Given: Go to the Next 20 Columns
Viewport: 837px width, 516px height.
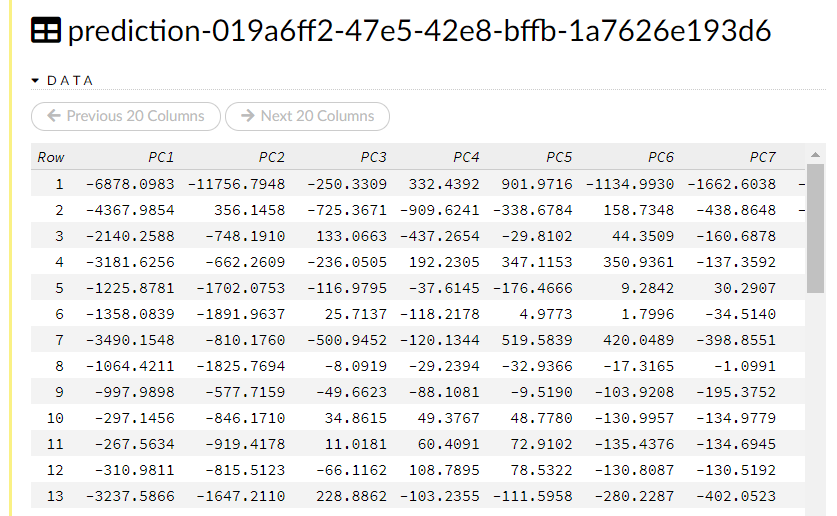Looking at the screenshot, I should pyautogui.click(x=307, y=116).
